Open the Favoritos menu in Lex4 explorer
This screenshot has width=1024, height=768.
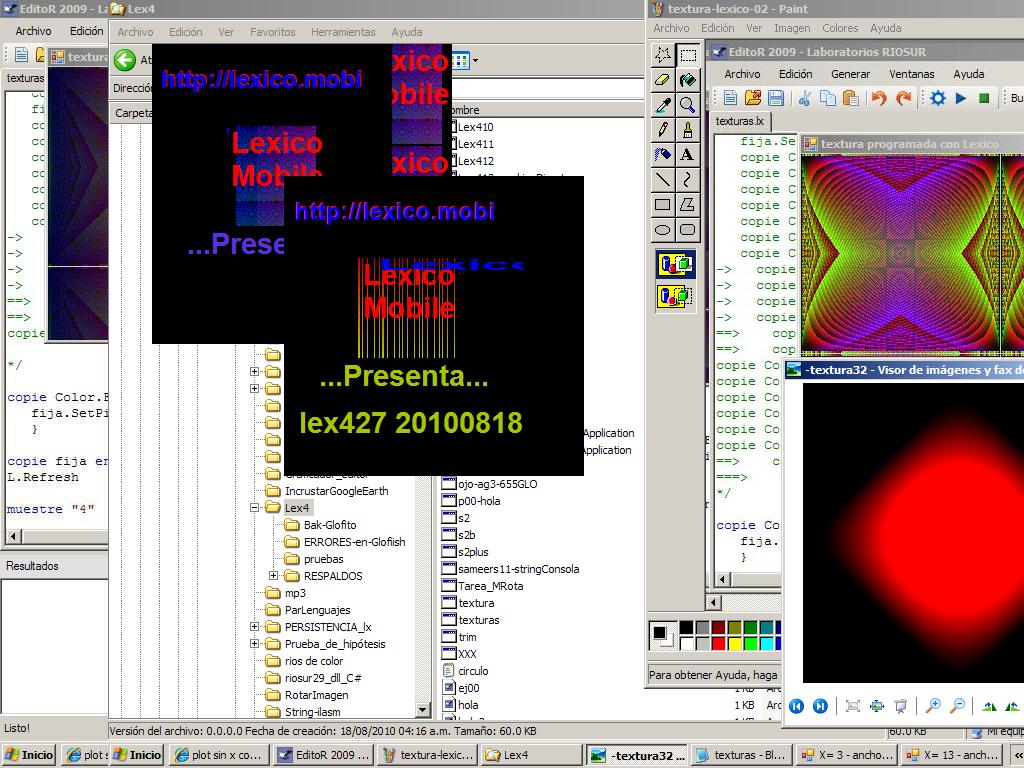[272, 32]
